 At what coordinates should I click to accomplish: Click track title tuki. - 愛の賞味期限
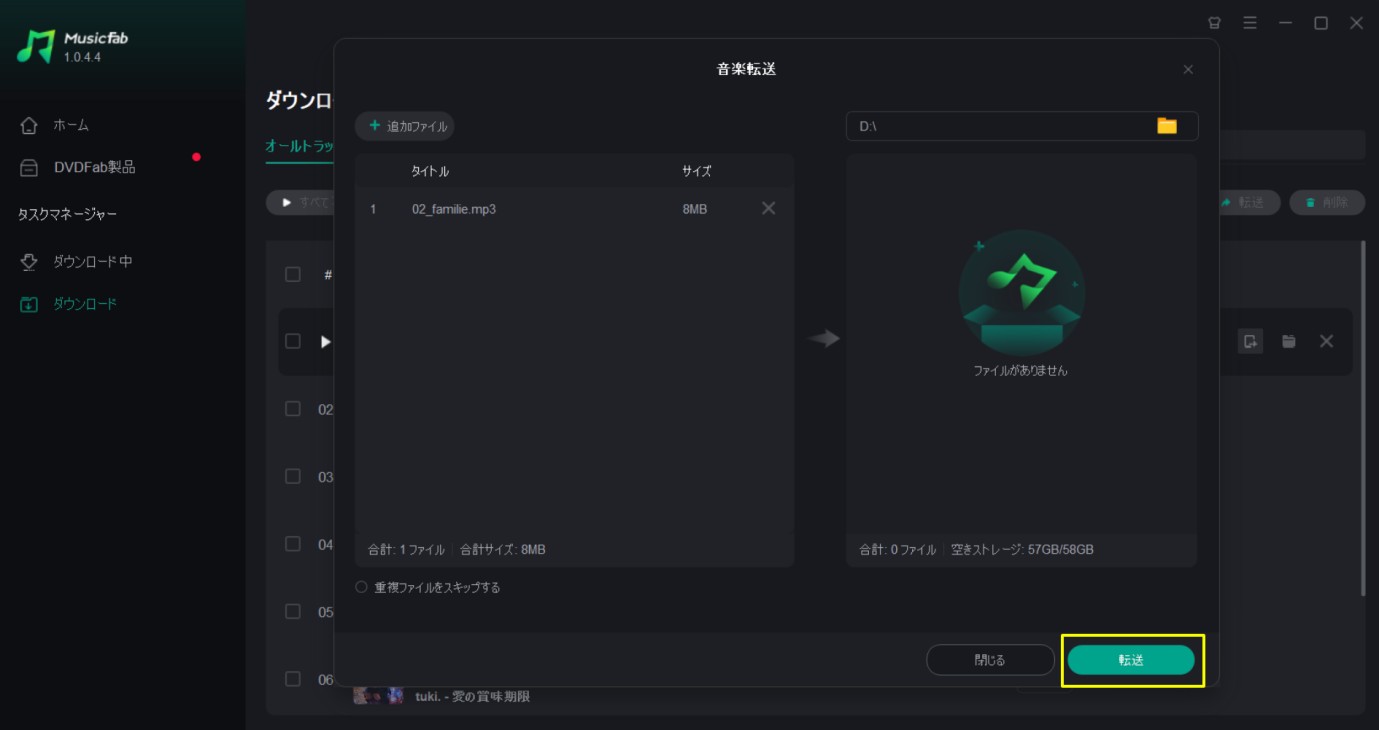click(472, 696)
